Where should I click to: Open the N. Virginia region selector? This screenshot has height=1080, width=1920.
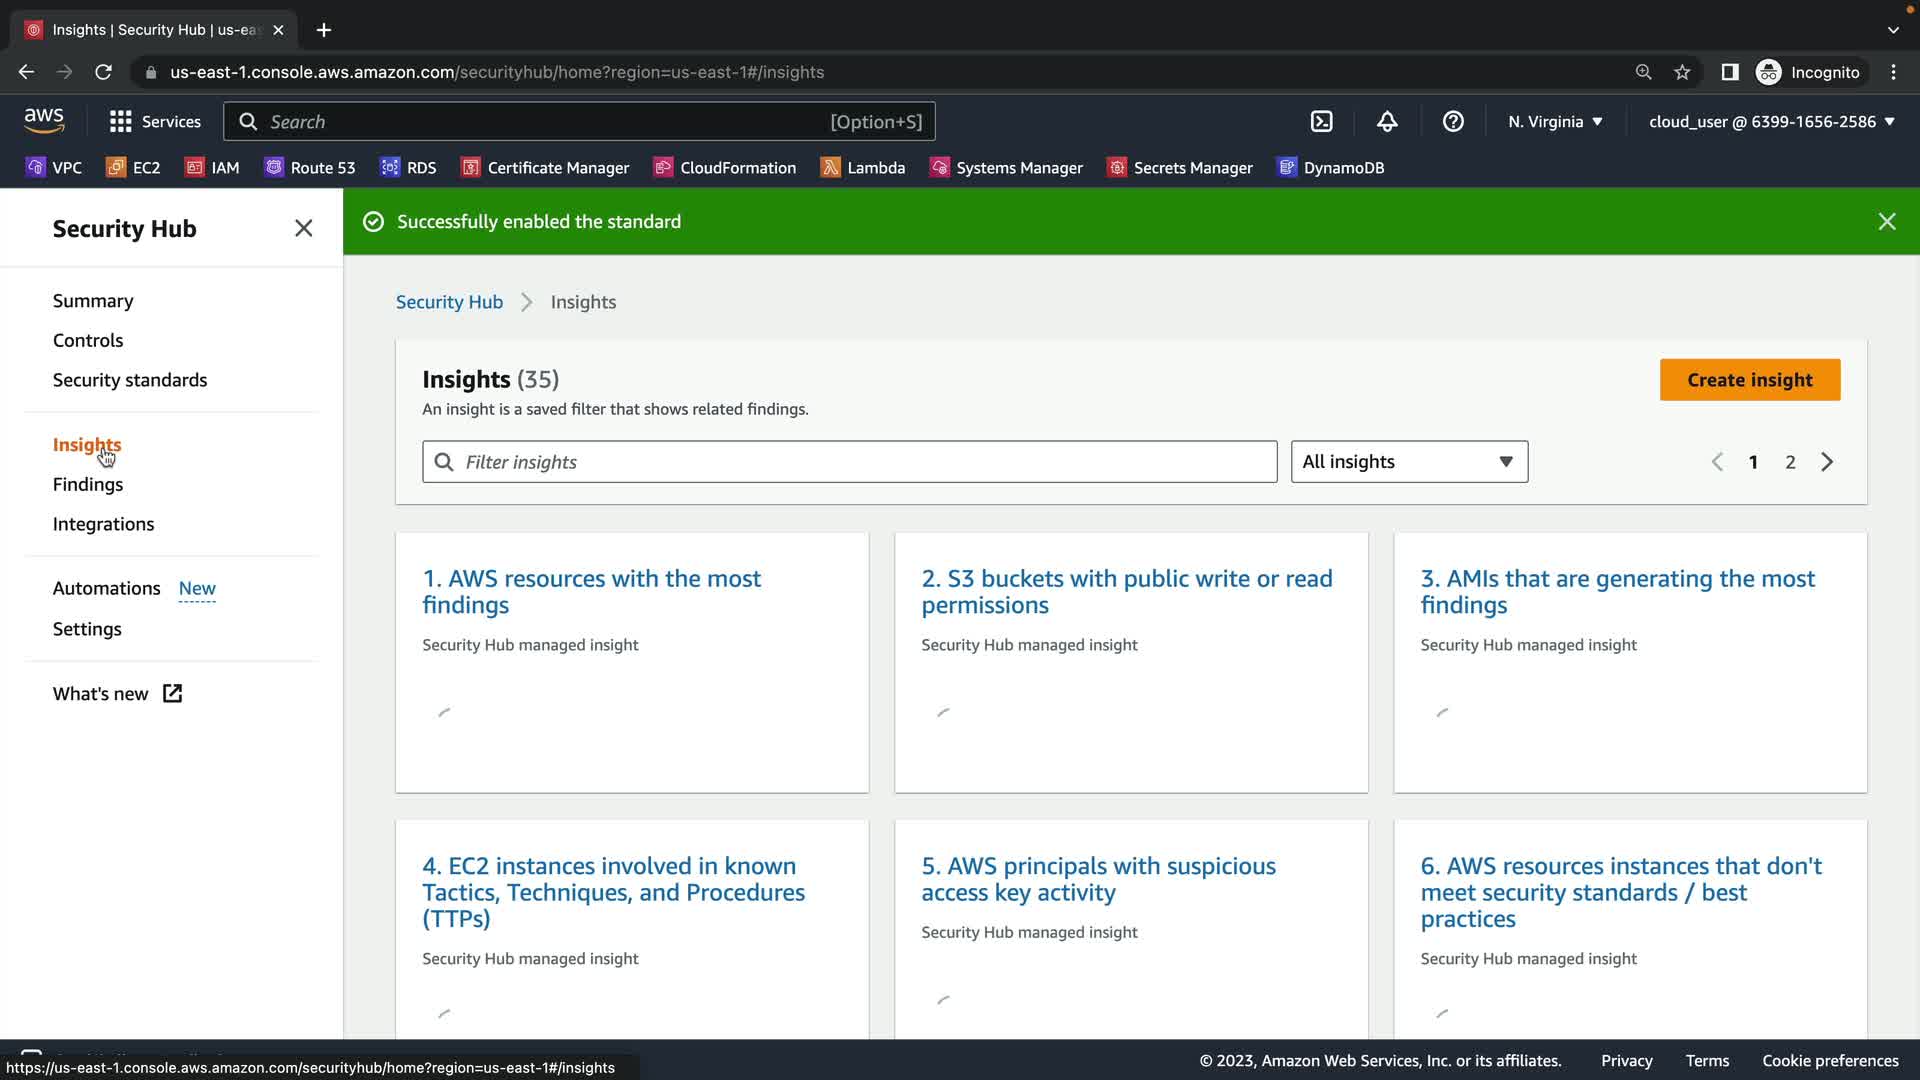click(x=1555, y=122)
